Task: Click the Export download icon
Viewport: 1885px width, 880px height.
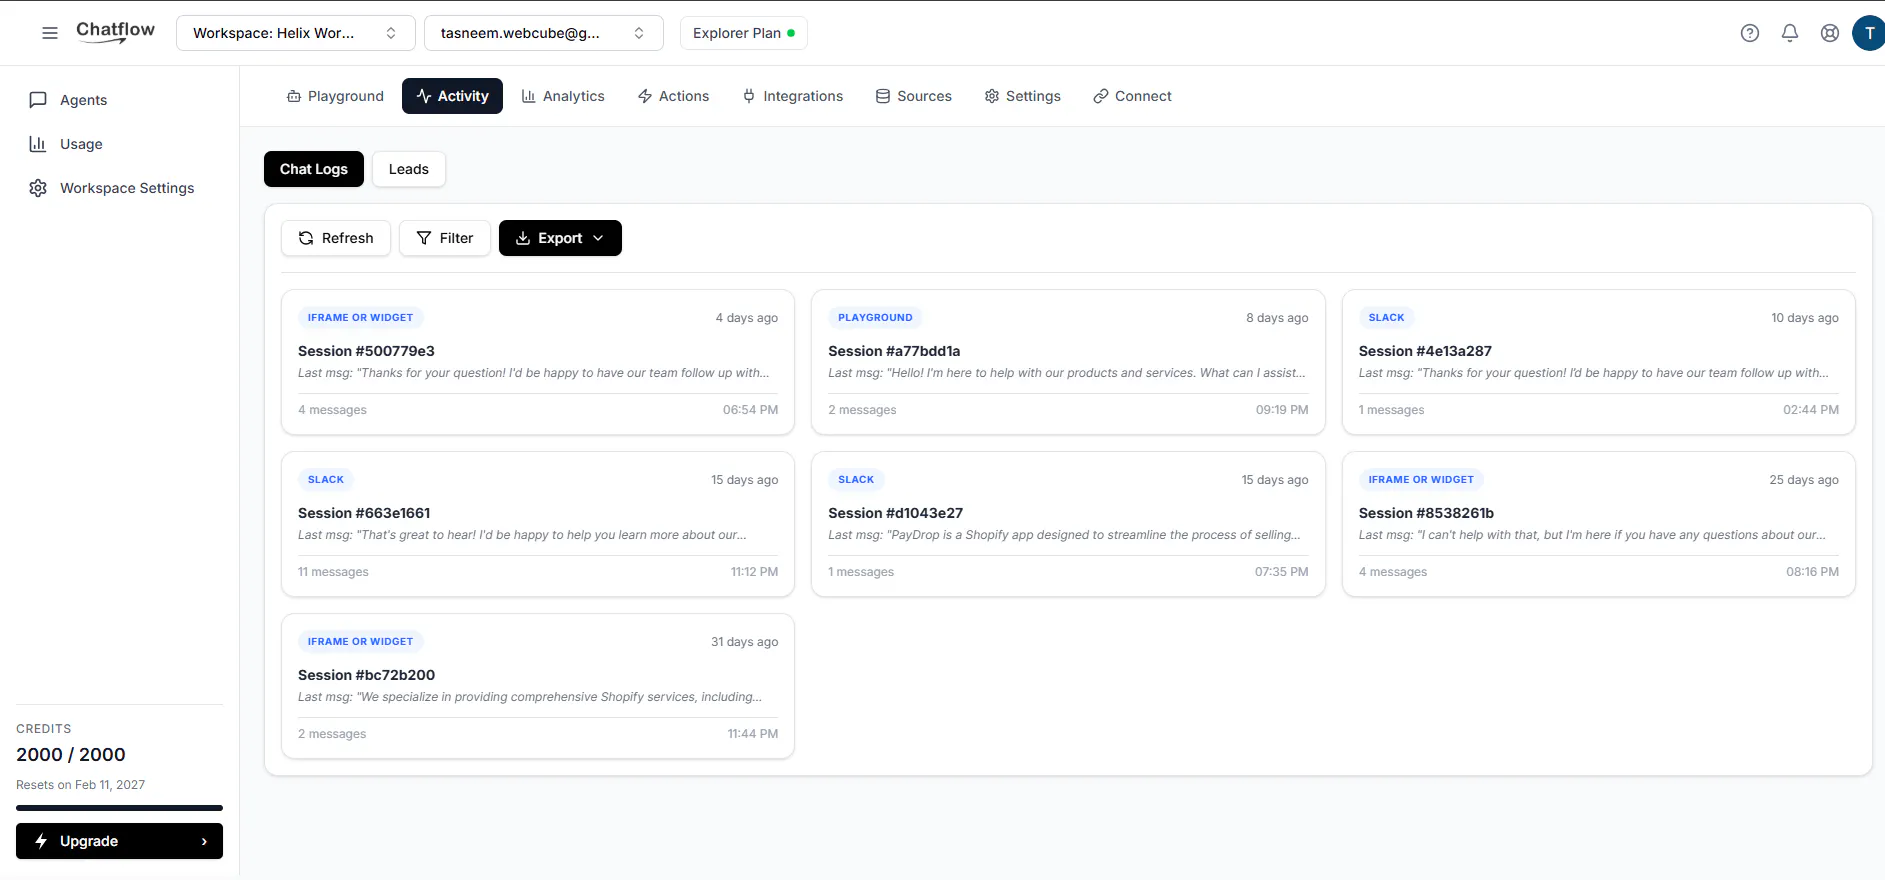Action: tap(523, 238)
